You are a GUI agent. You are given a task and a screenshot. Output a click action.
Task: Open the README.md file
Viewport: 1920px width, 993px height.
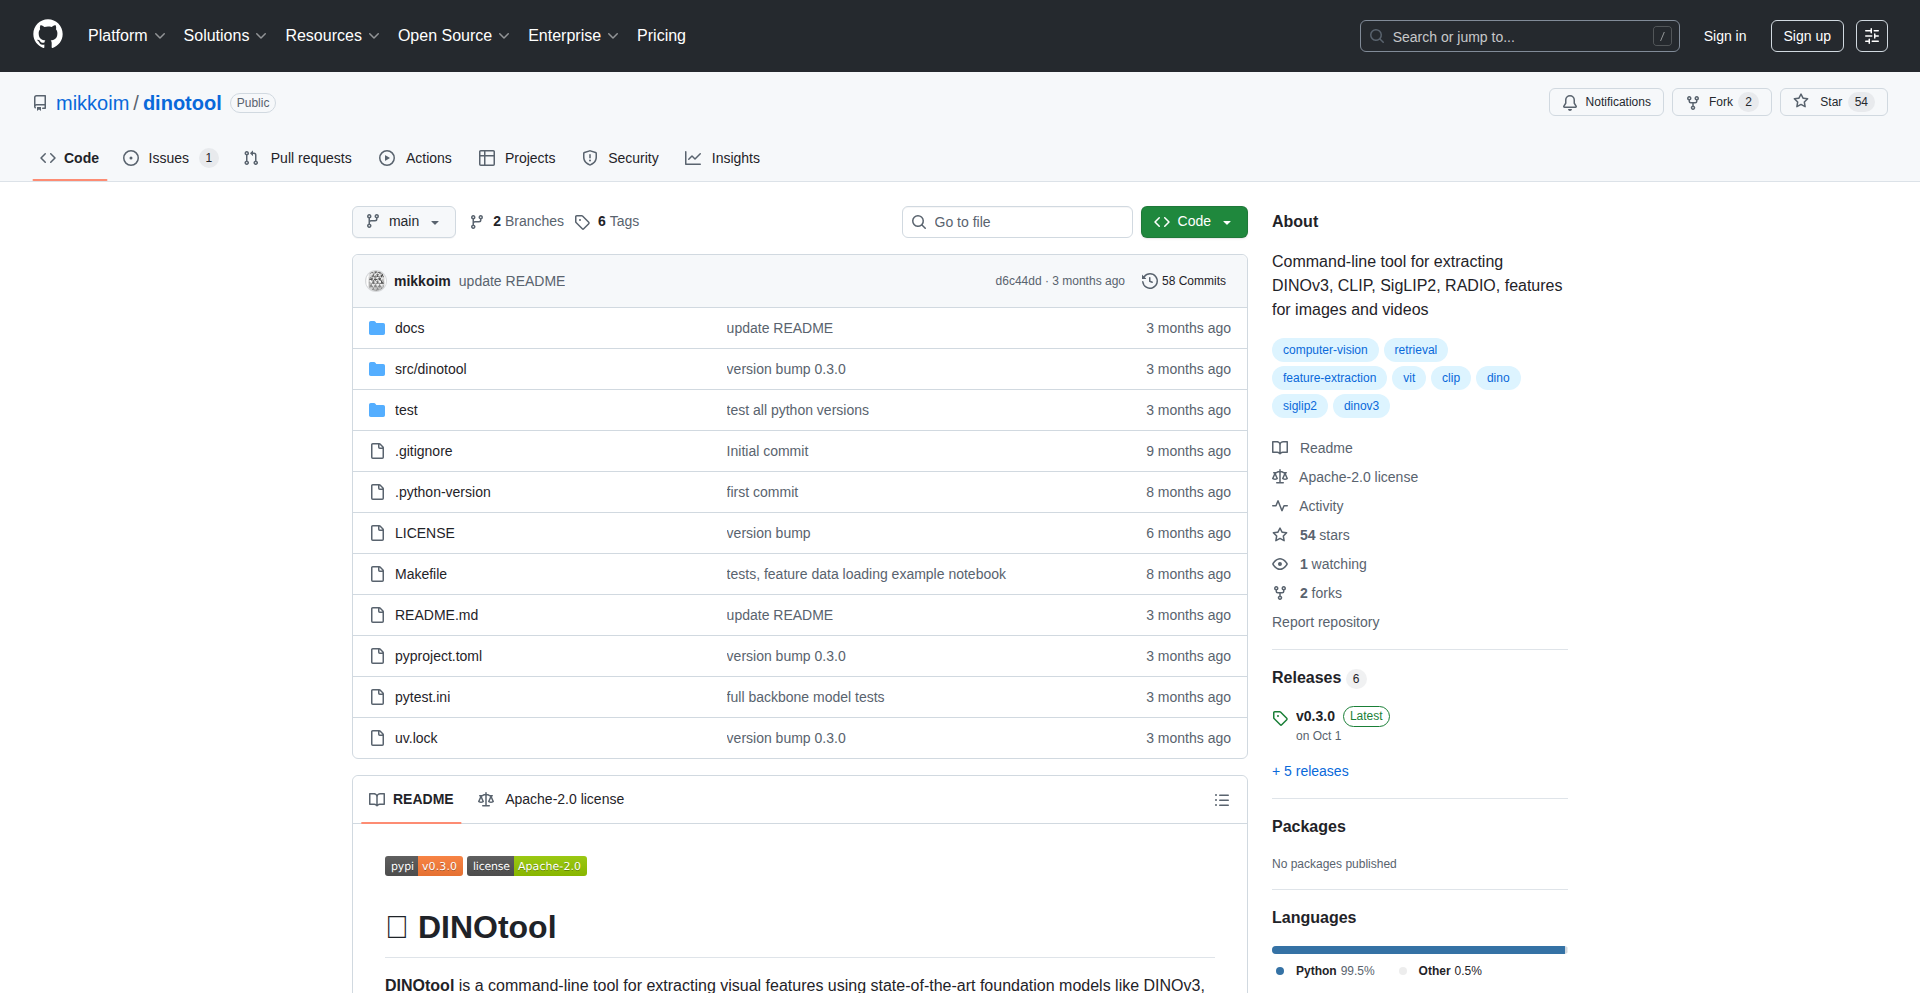pyautogui.click(x=436, y=615)
